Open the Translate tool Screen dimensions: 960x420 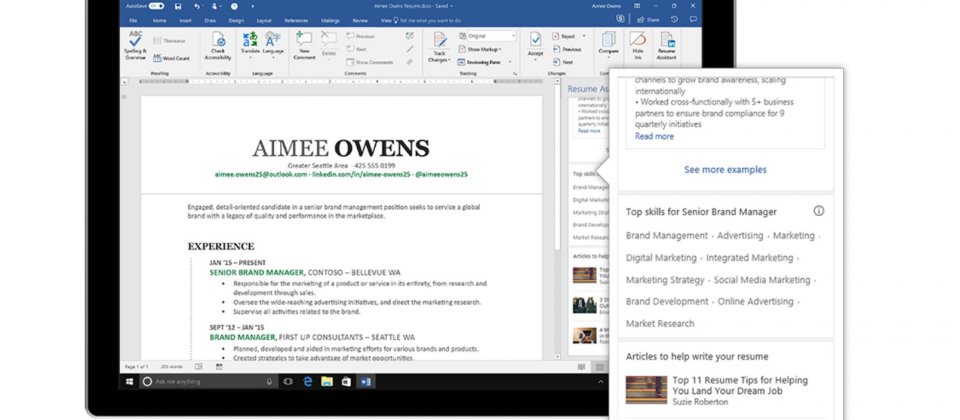(x=250, y=44)
